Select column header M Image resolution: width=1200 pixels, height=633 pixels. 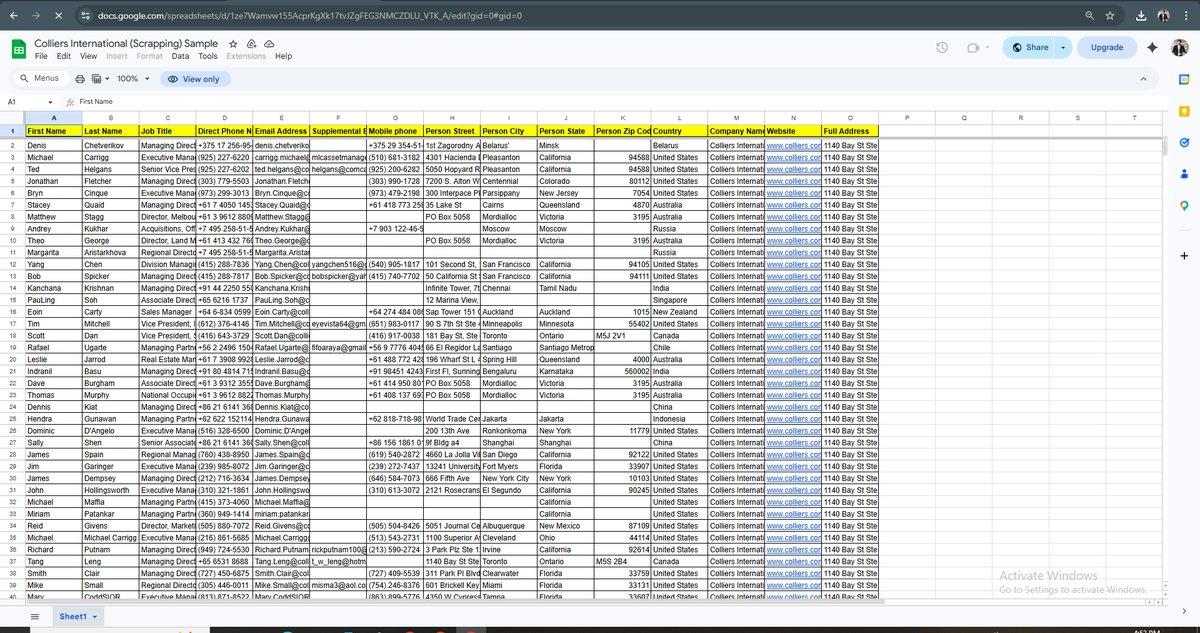tap(736, 118)
